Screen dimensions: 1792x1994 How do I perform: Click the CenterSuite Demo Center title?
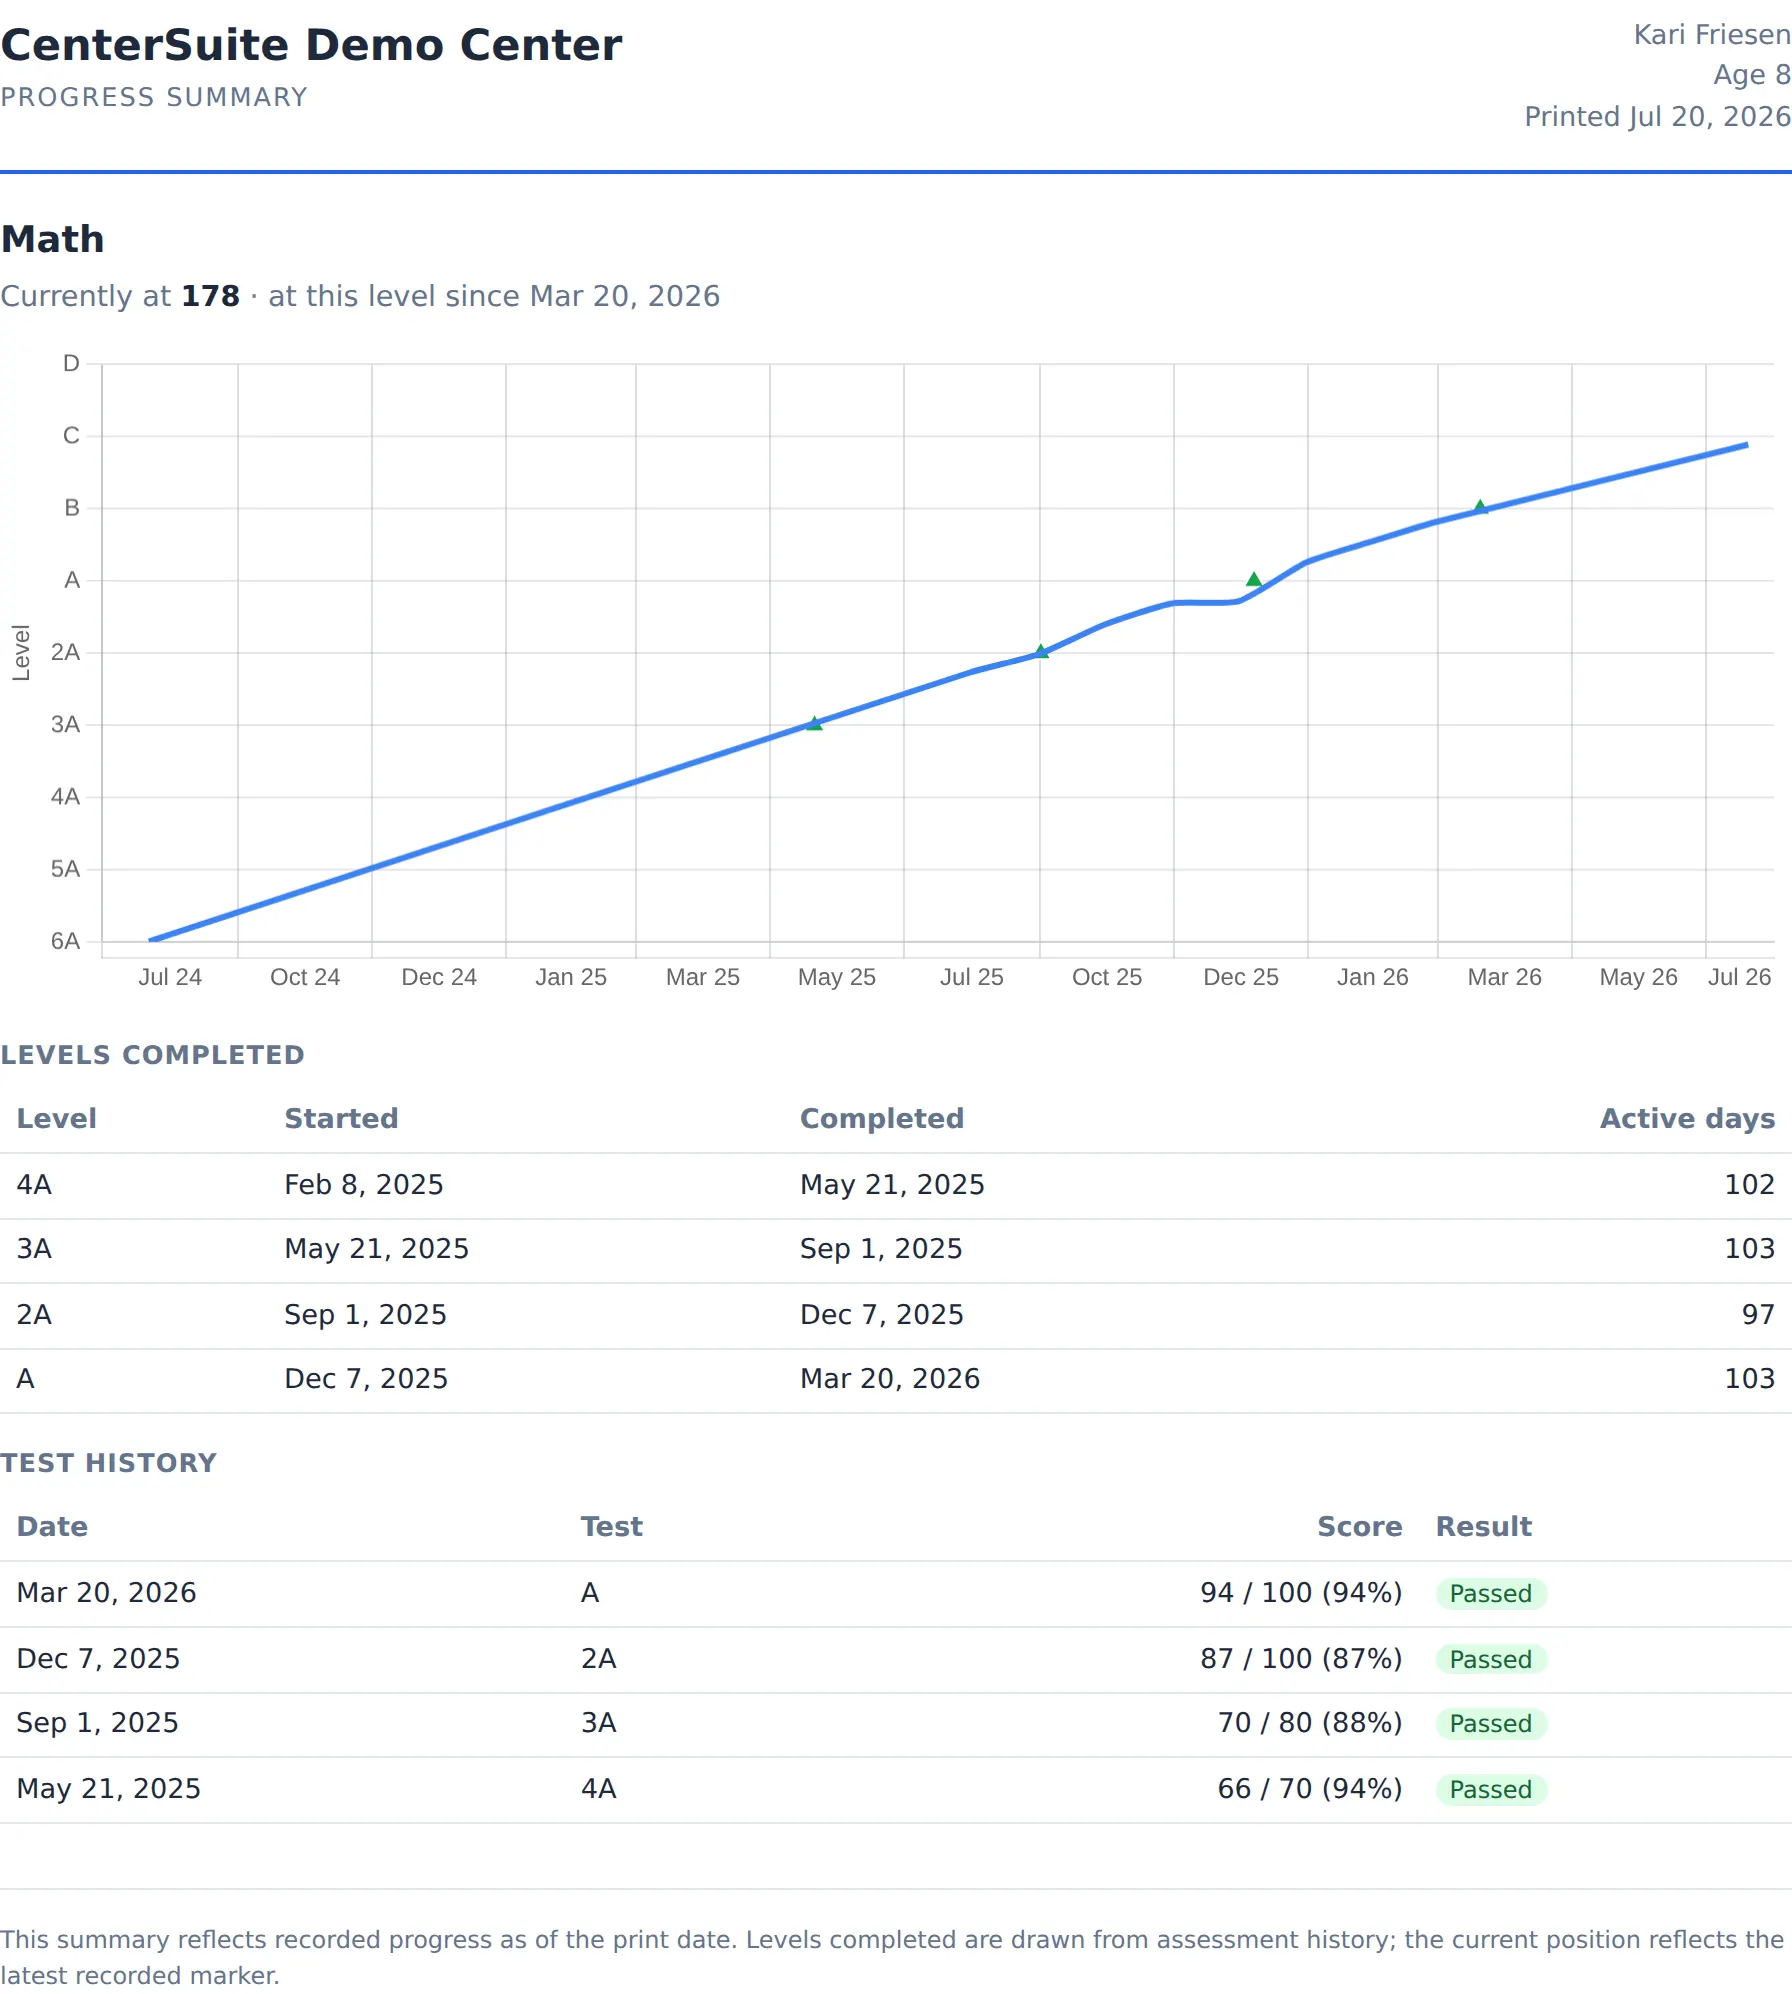coord(311,45)
